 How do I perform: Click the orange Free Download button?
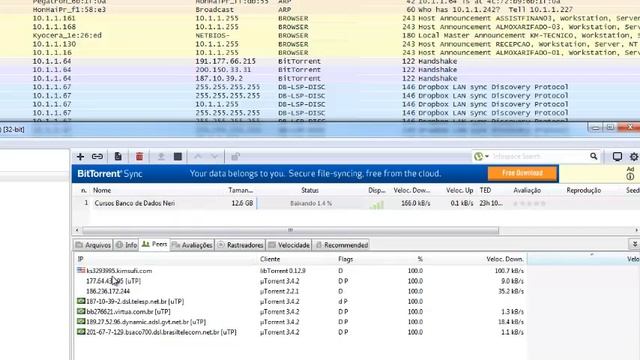tap(522, 173)
